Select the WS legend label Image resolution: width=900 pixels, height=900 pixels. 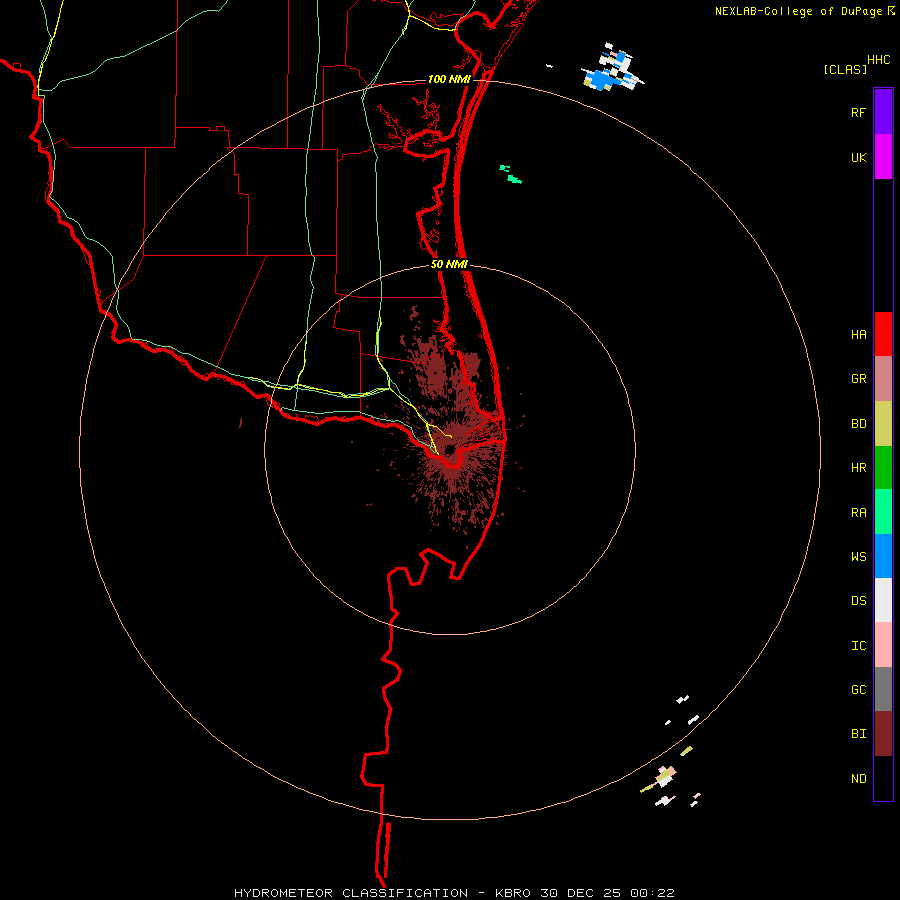pyautogui.click(x=858, y=557)
